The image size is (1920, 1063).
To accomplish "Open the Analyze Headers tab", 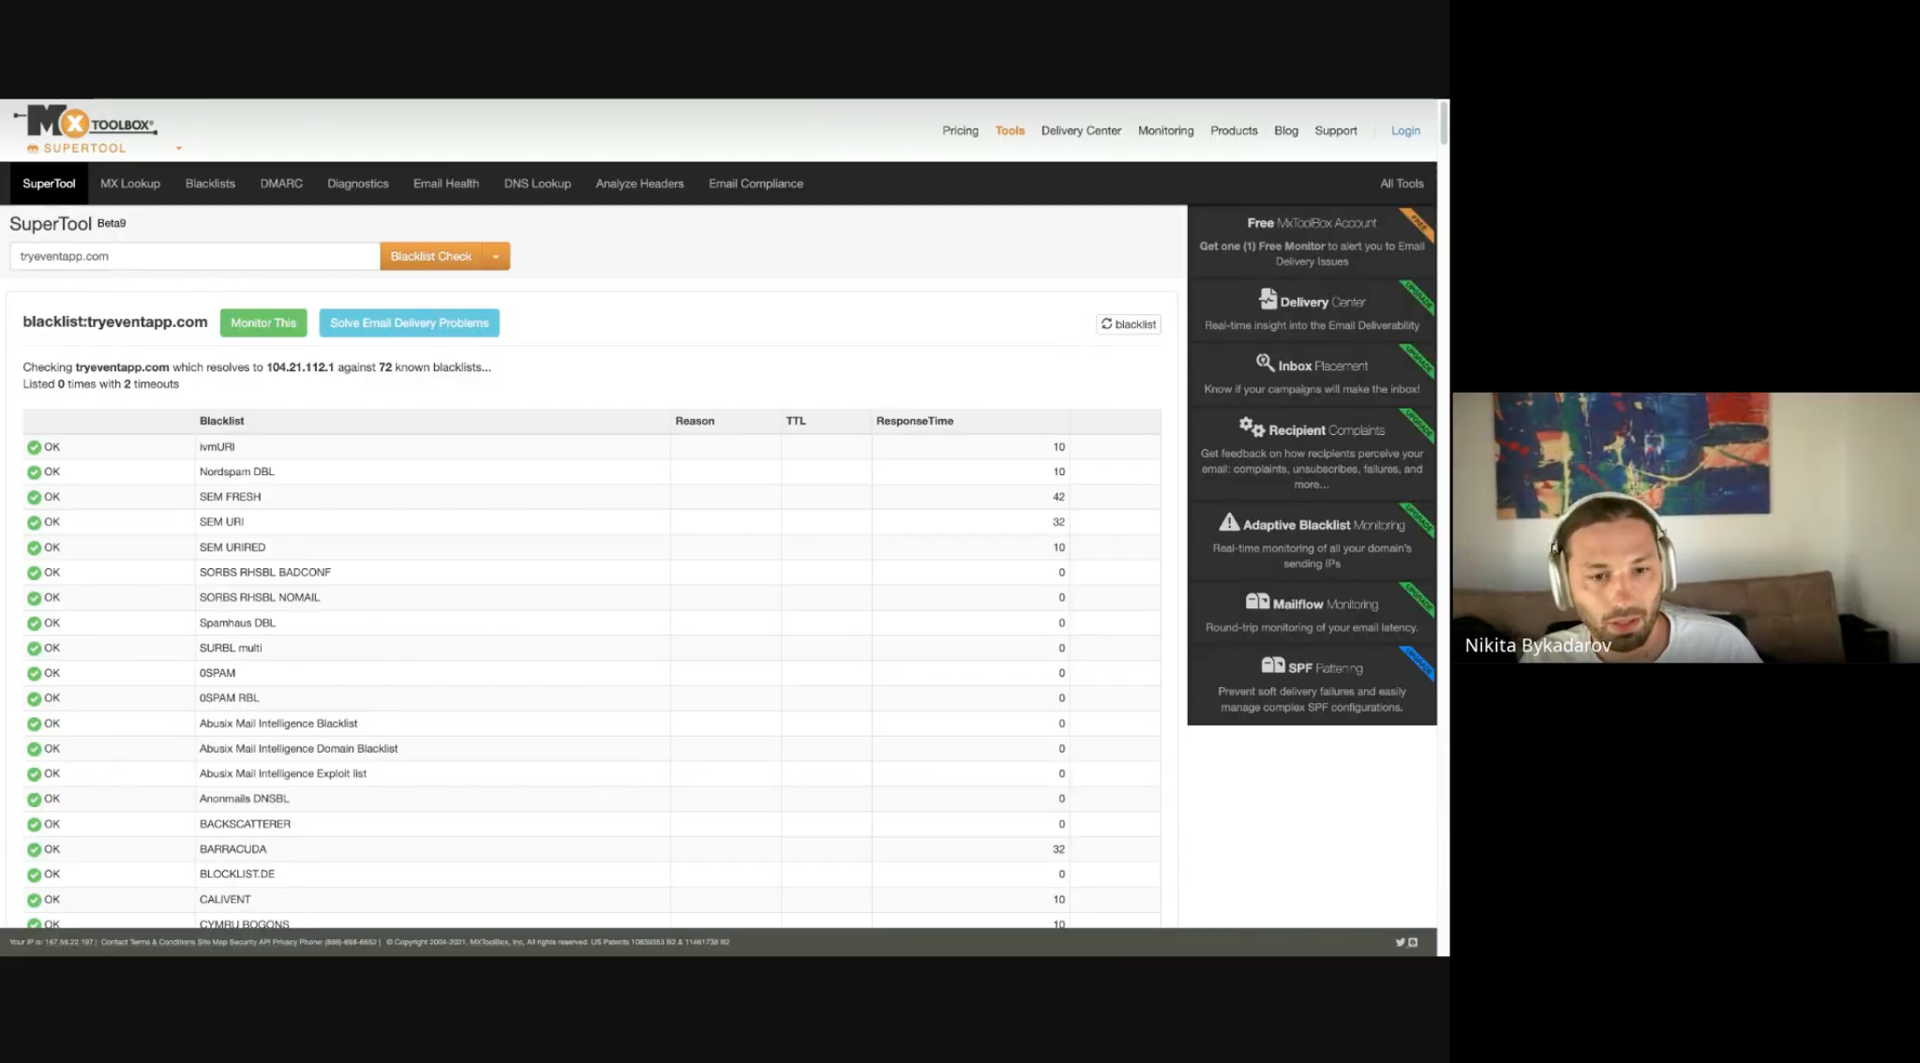I will pos(640,183).
